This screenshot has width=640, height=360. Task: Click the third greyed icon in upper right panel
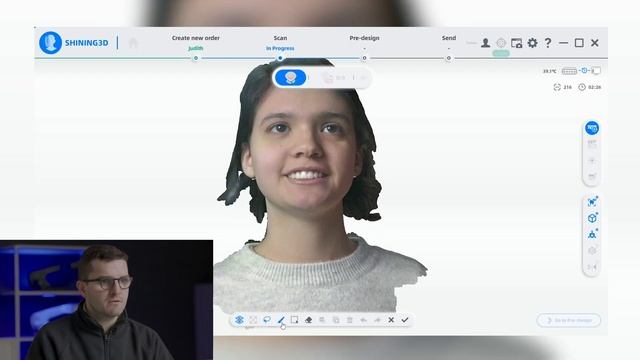pos(592,160)
